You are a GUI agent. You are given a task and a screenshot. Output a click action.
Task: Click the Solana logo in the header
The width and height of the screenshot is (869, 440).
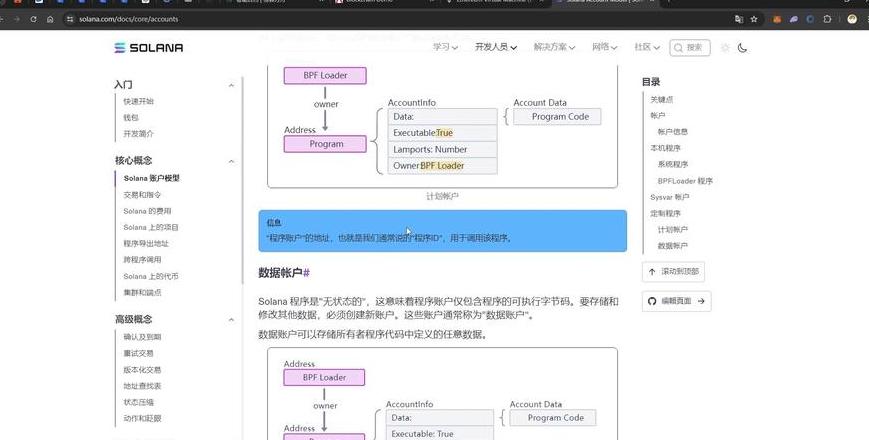click(149, 48)
